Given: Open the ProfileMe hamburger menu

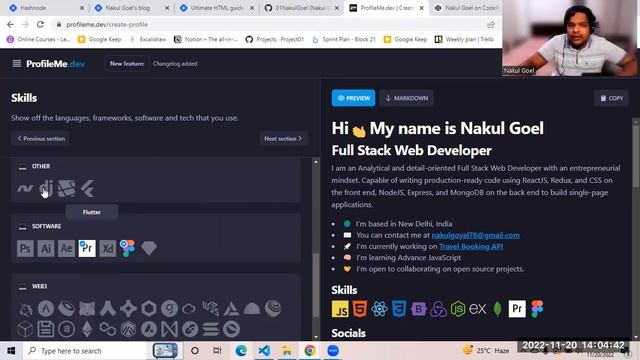Looking at the screenshot, I should [17, 64].
